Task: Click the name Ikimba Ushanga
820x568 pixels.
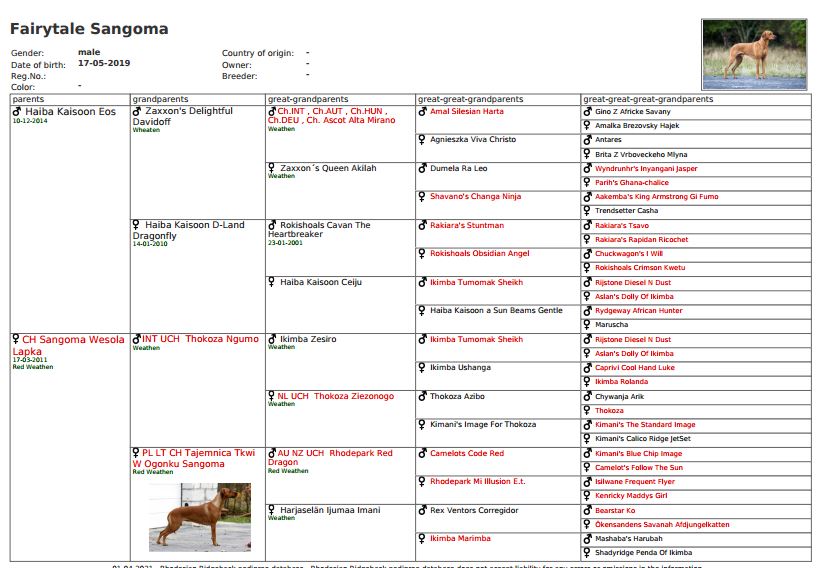Action: 461,368
